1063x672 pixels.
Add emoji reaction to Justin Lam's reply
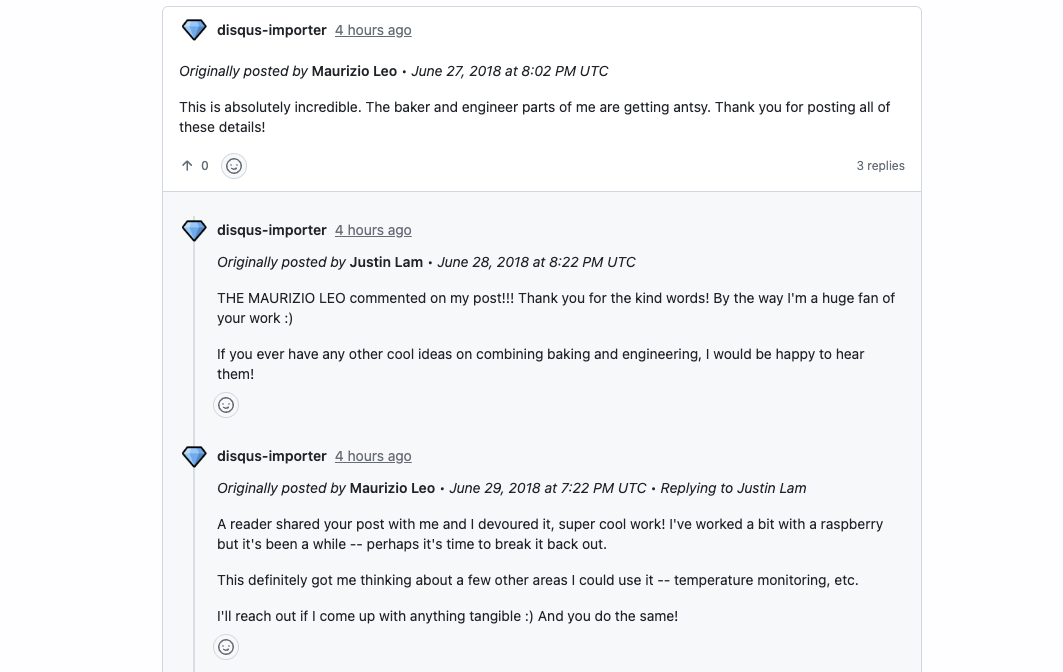(226, 405)
